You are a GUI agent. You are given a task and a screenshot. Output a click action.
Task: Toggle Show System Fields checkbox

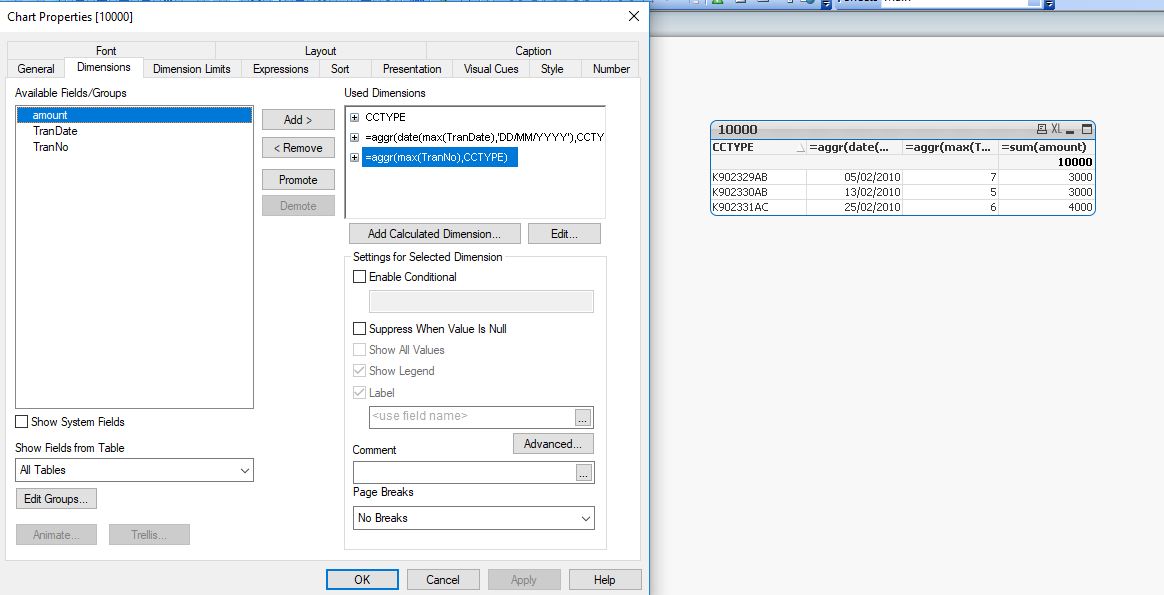click(22, 422)
